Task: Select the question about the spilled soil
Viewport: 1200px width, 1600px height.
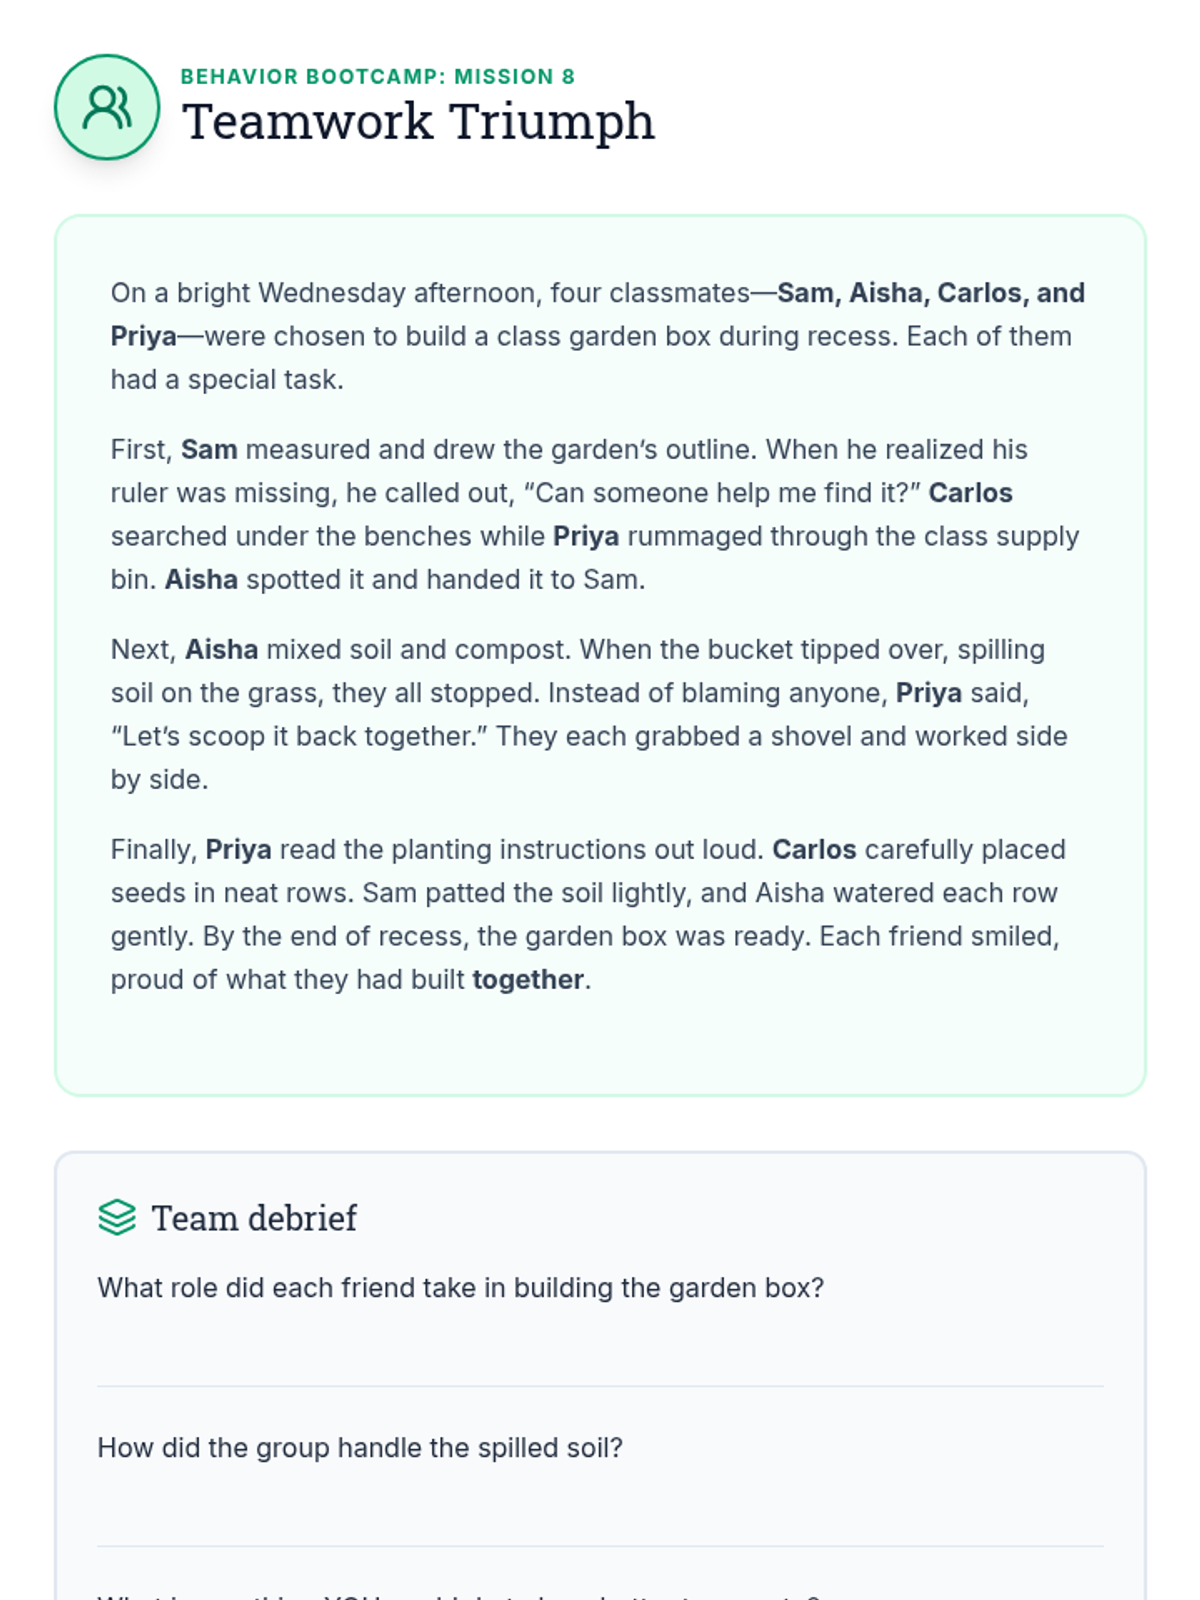Action: coord(360,1448)
